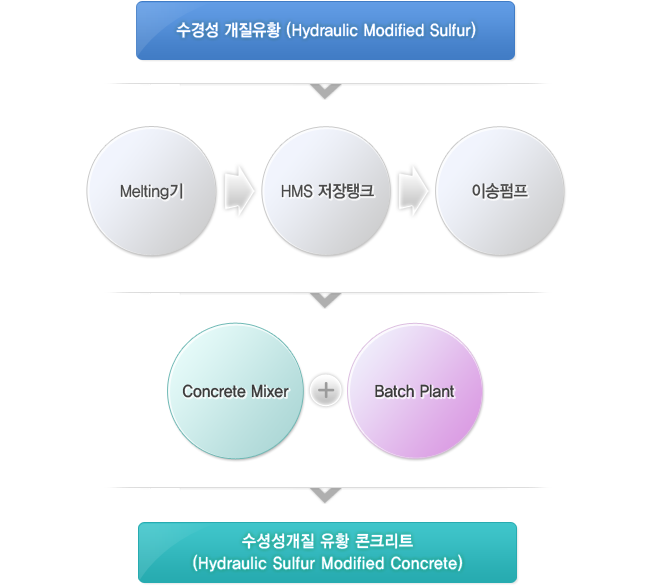Image resolution: width=650 pixels, height=585 pixels.
Task: Click the down chevron above the teal box
Action: (325, 495)
